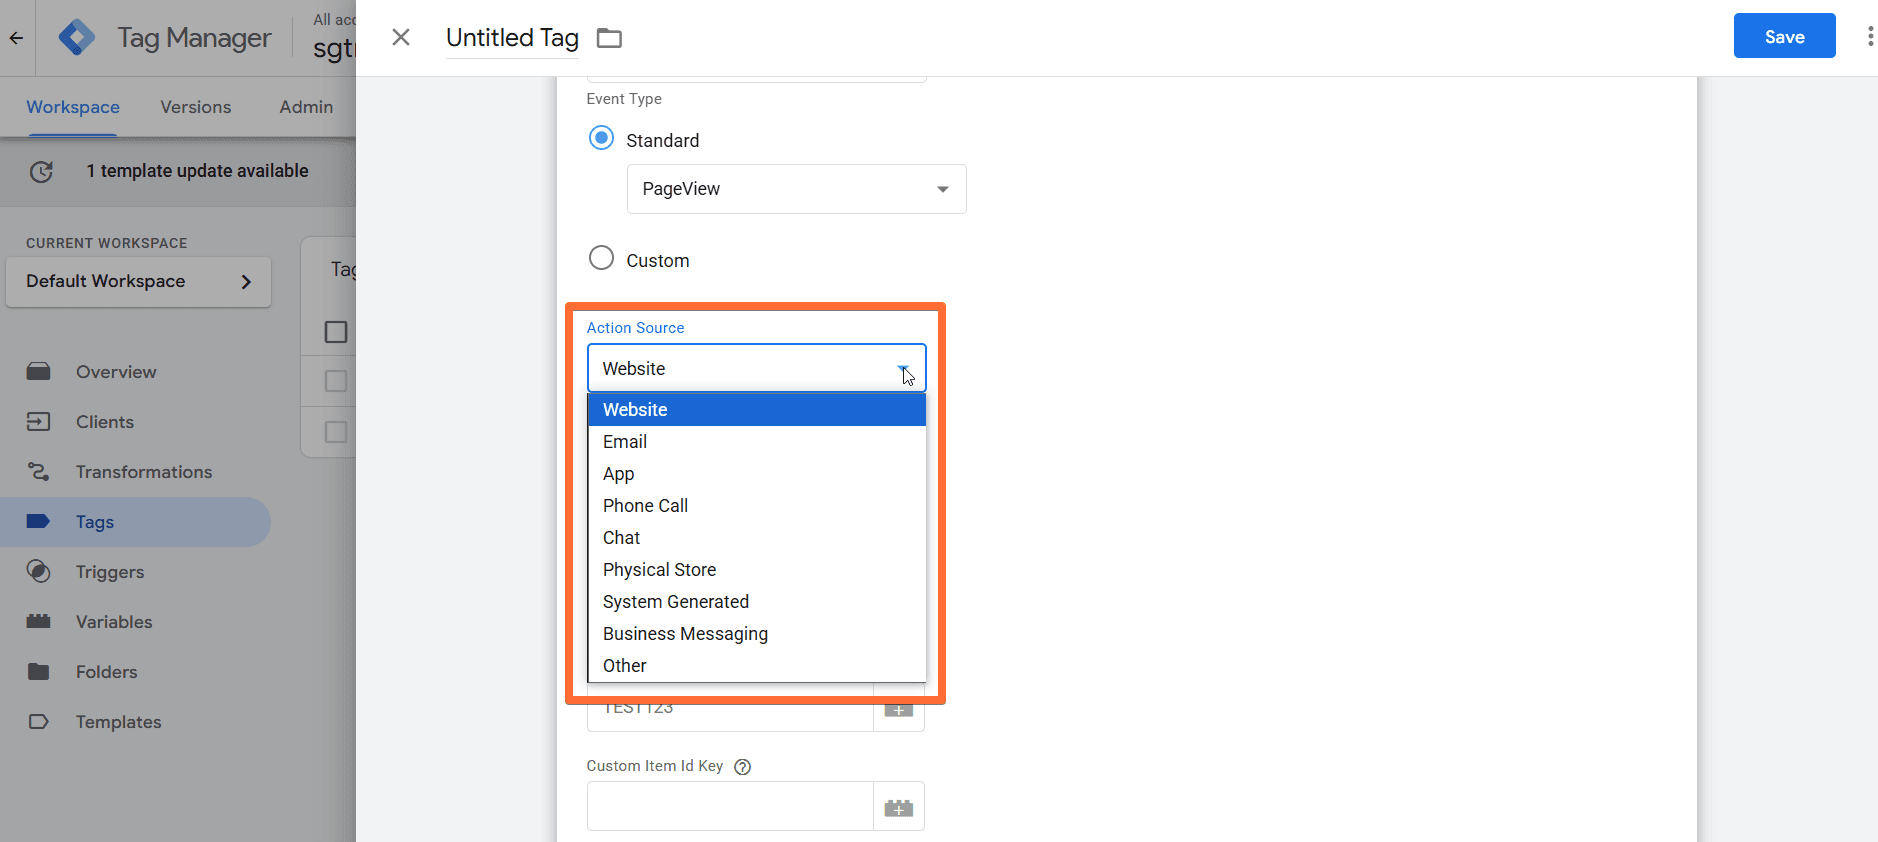
Task: Click the Templates sidebar icon
Action: (x=39, y=722)
